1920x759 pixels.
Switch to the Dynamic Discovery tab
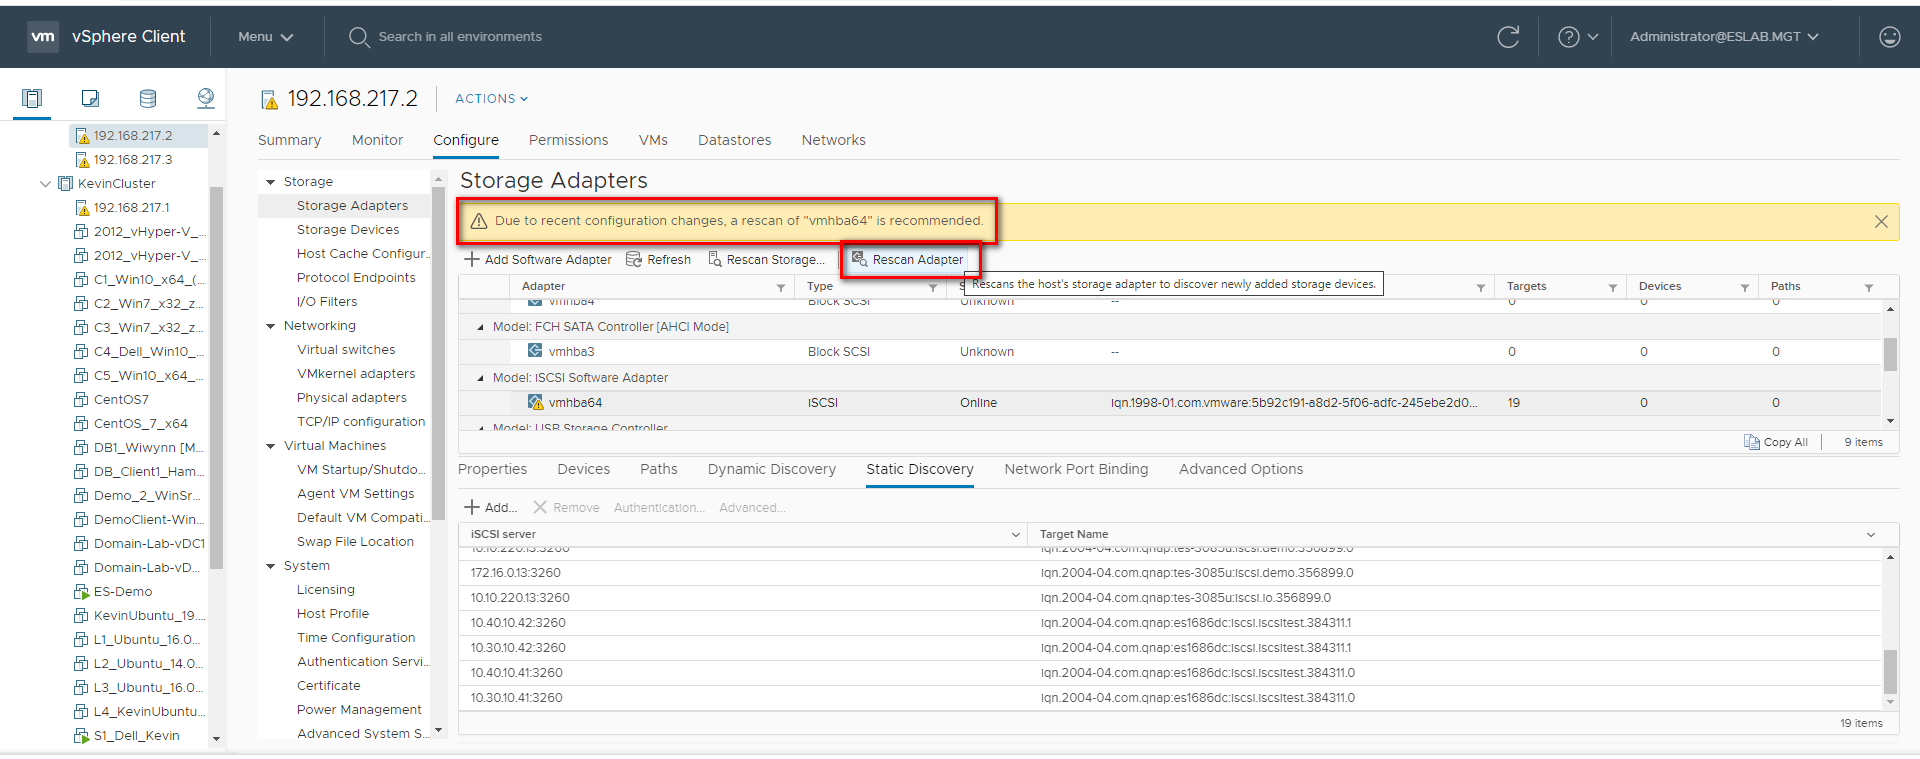(771, 469)
